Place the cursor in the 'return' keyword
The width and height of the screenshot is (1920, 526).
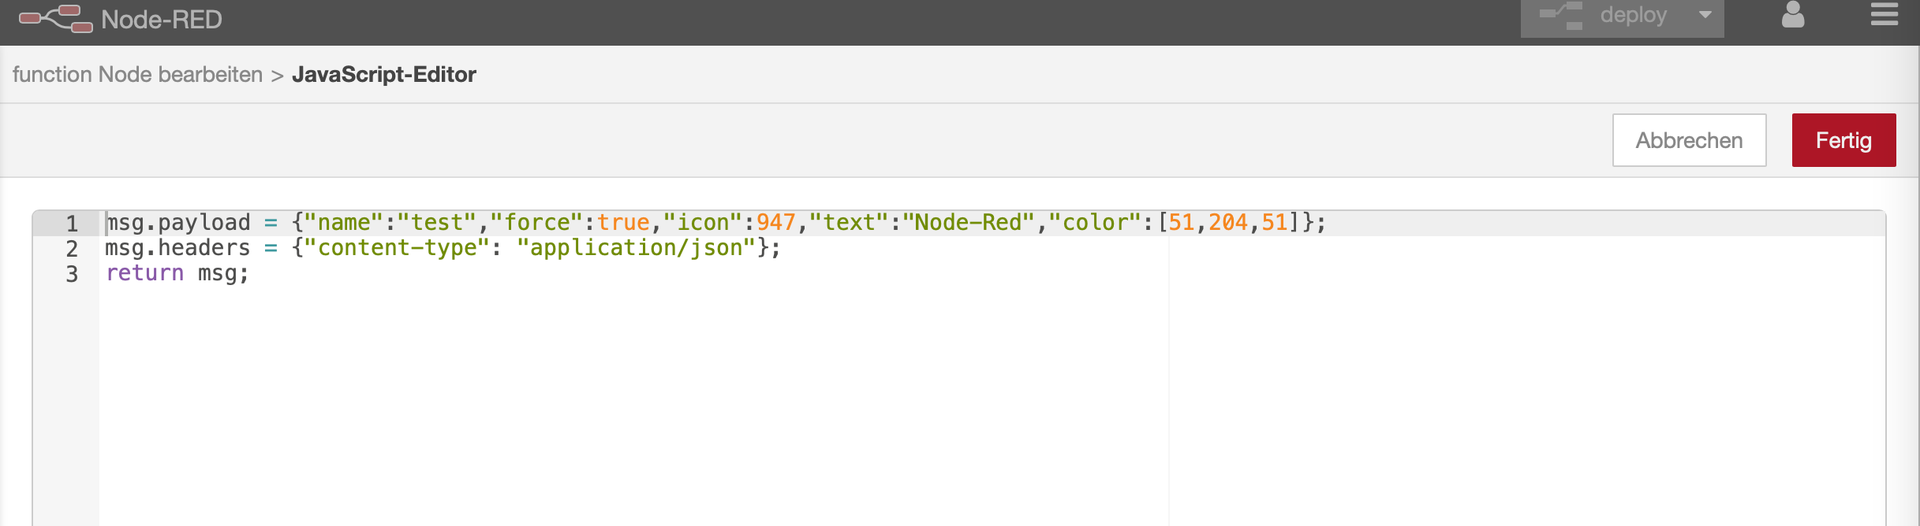tap(145, 273)
